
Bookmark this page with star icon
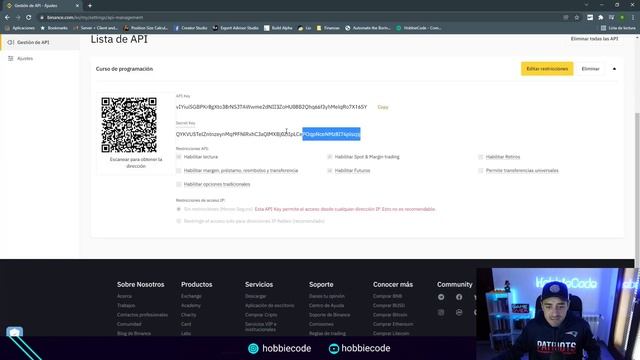577,18
